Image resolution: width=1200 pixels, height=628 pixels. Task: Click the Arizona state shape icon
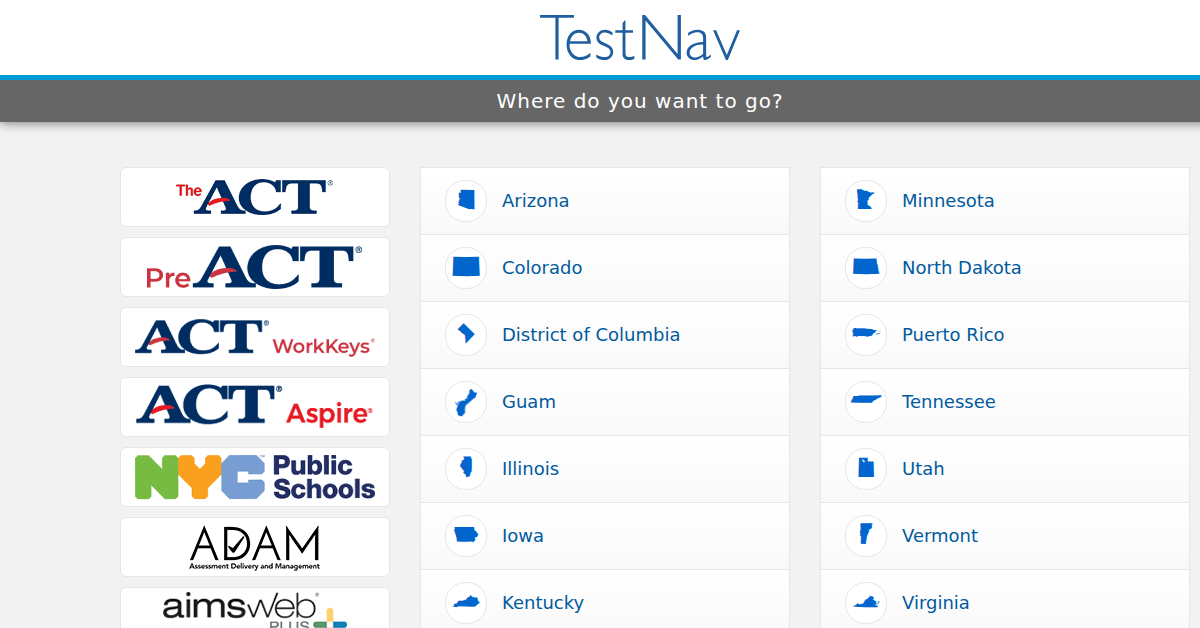(x=466, y=201)
